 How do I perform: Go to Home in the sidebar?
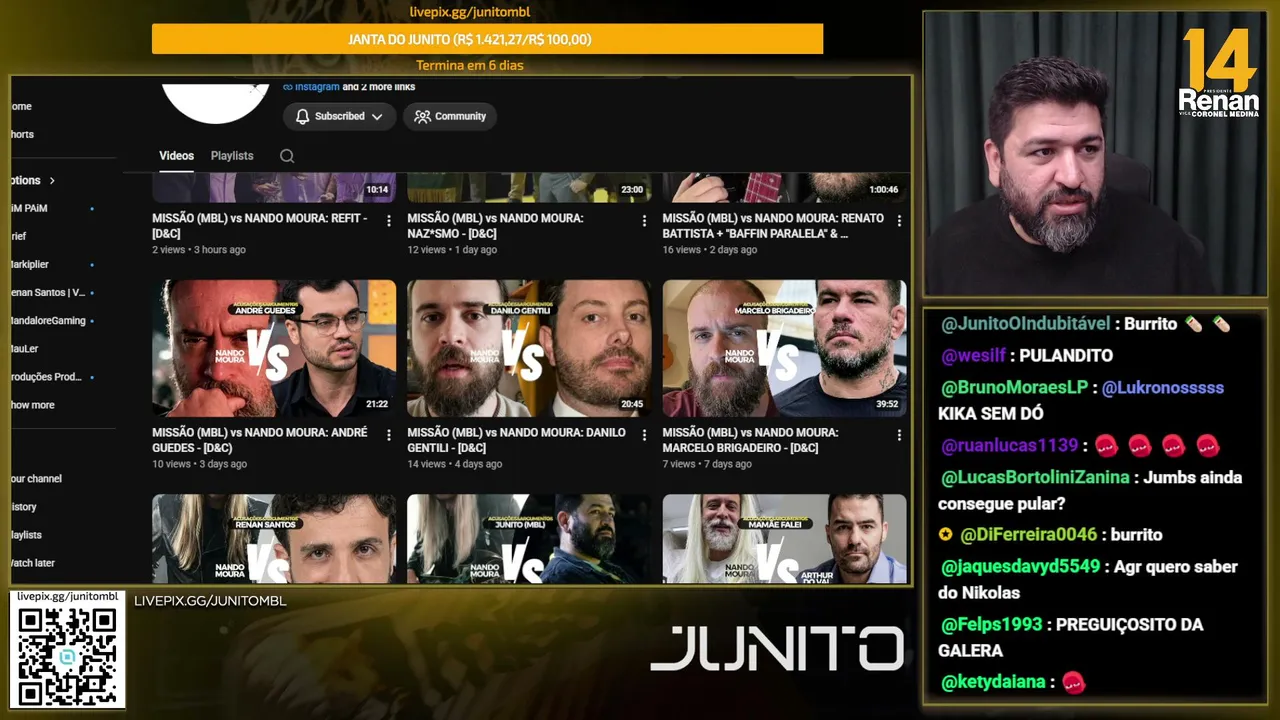(21, 106)
